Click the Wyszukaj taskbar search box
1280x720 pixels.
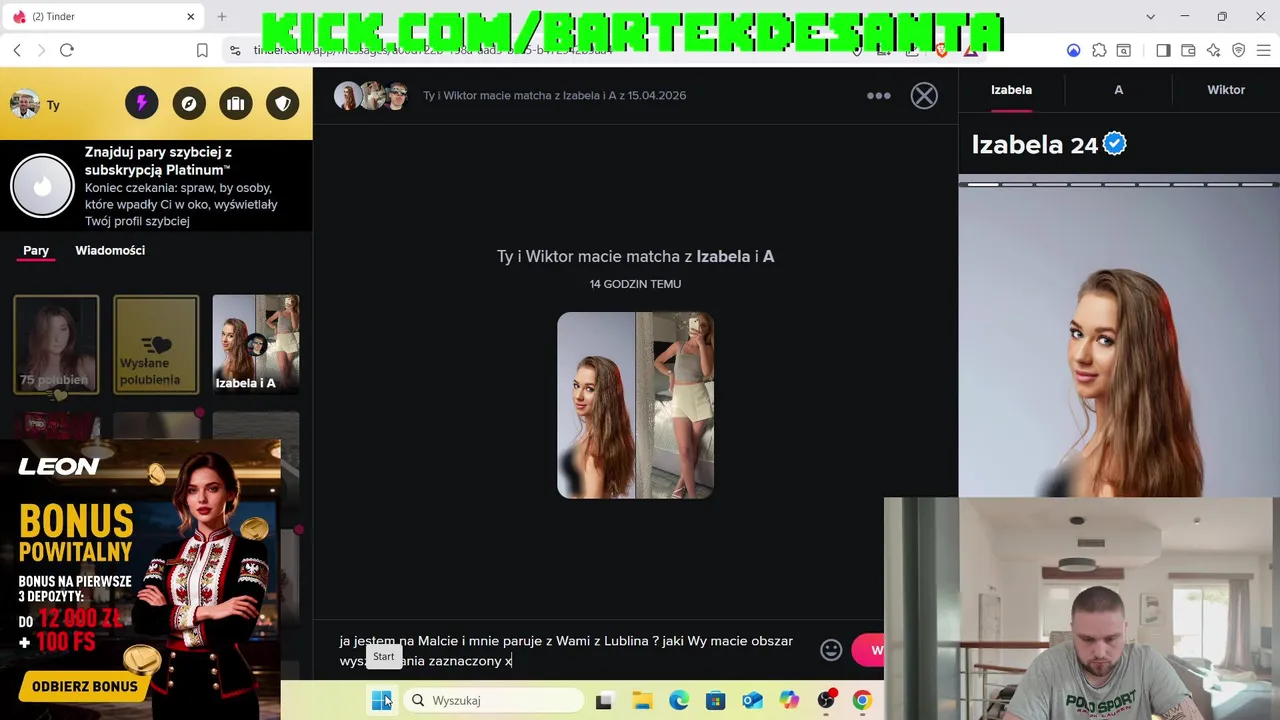(494, 701)
